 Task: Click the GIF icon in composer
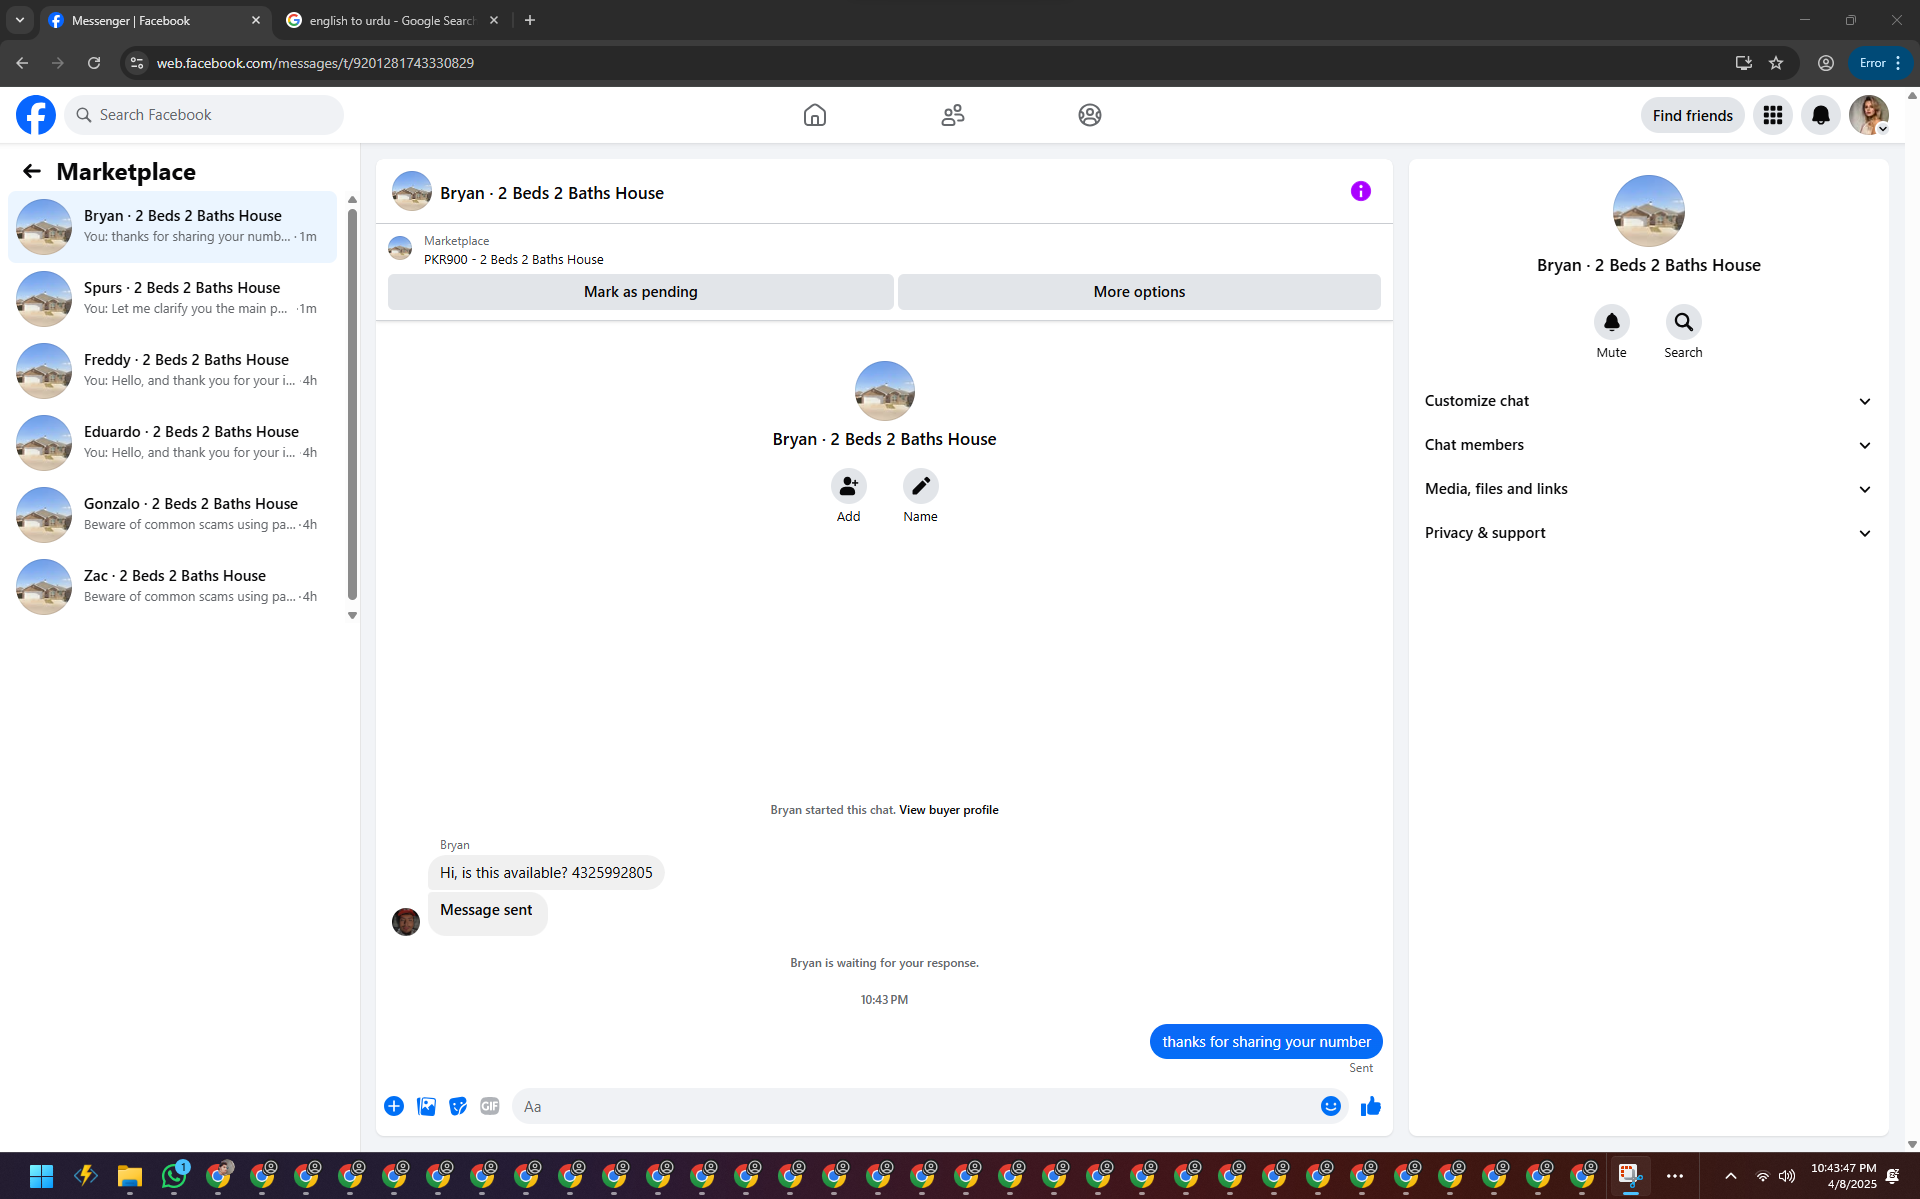click(489, 1106)
